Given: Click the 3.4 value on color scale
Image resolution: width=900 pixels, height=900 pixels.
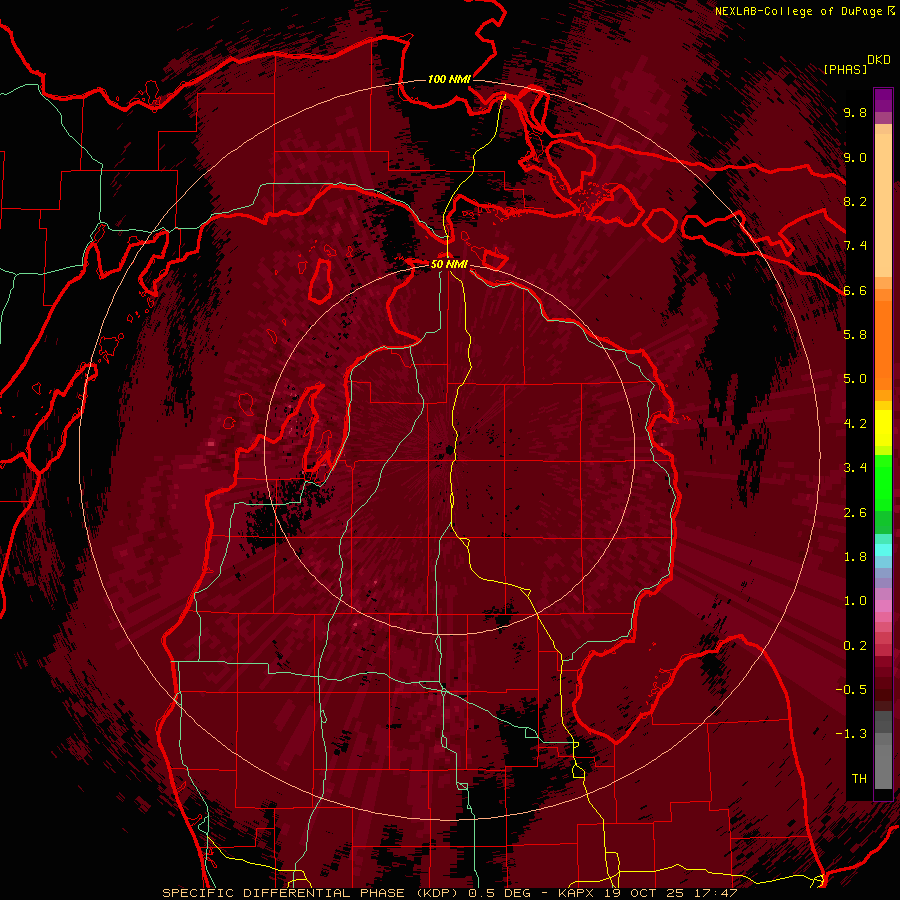Looking at the screenshot, I should [x=855, y=468].
